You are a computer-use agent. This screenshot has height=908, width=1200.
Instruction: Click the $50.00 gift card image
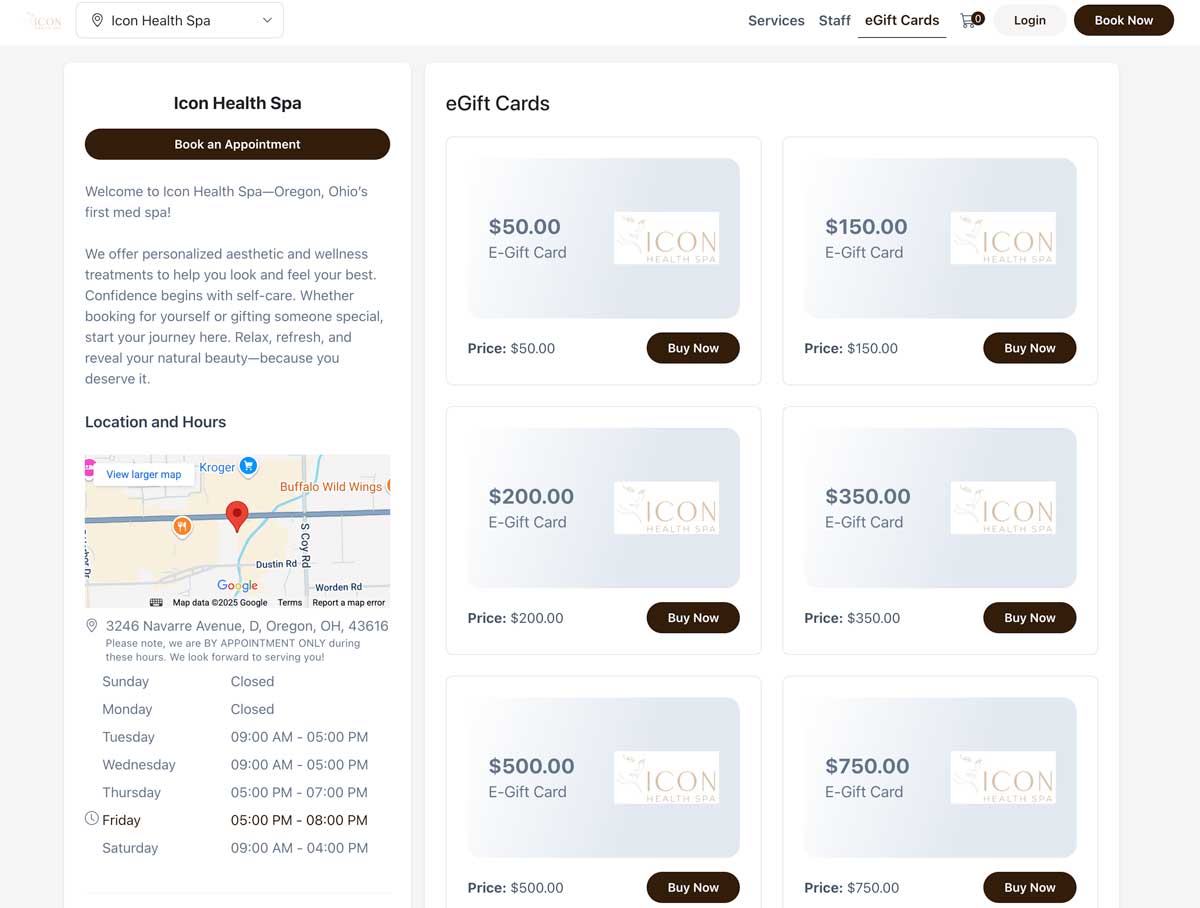pyautogui.click(x=604, y=238)
